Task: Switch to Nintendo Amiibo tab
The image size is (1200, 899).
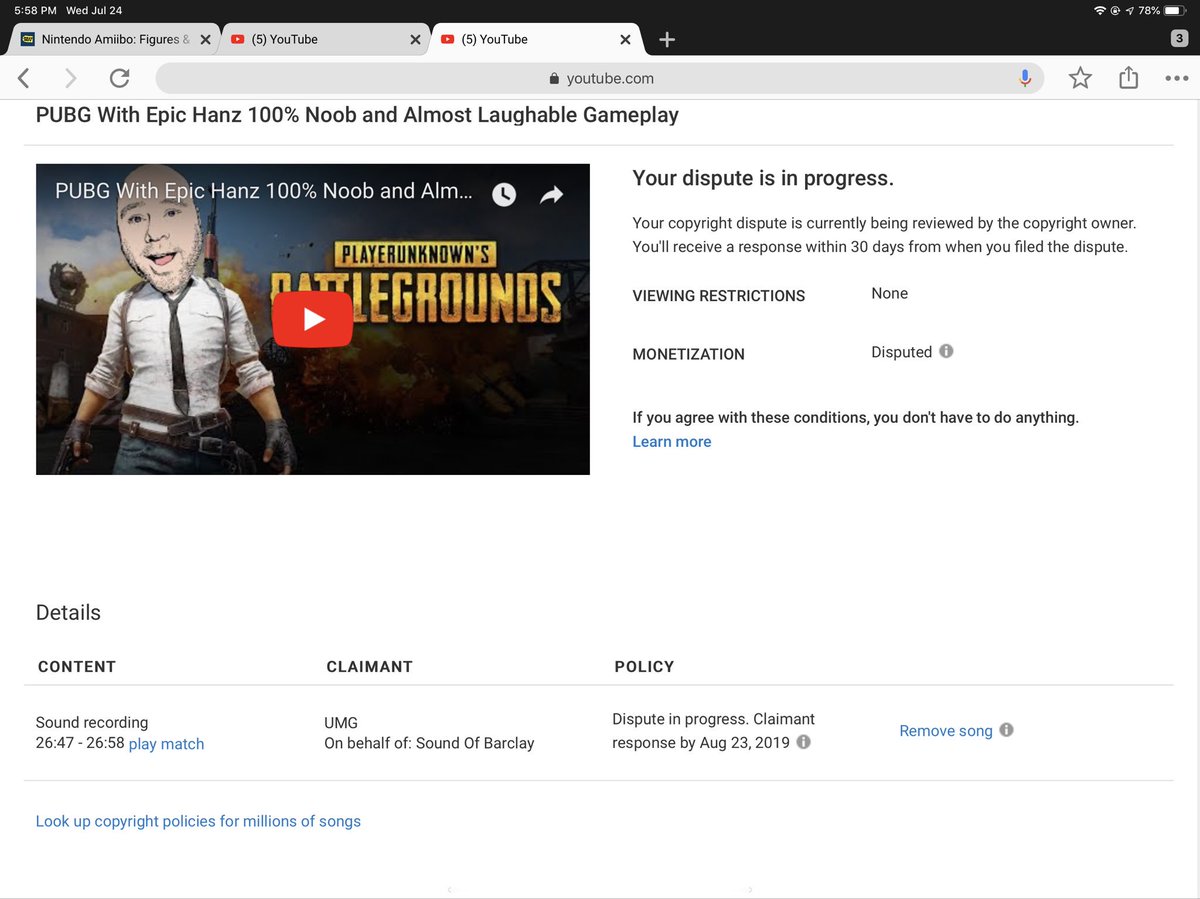Action: 115,39
